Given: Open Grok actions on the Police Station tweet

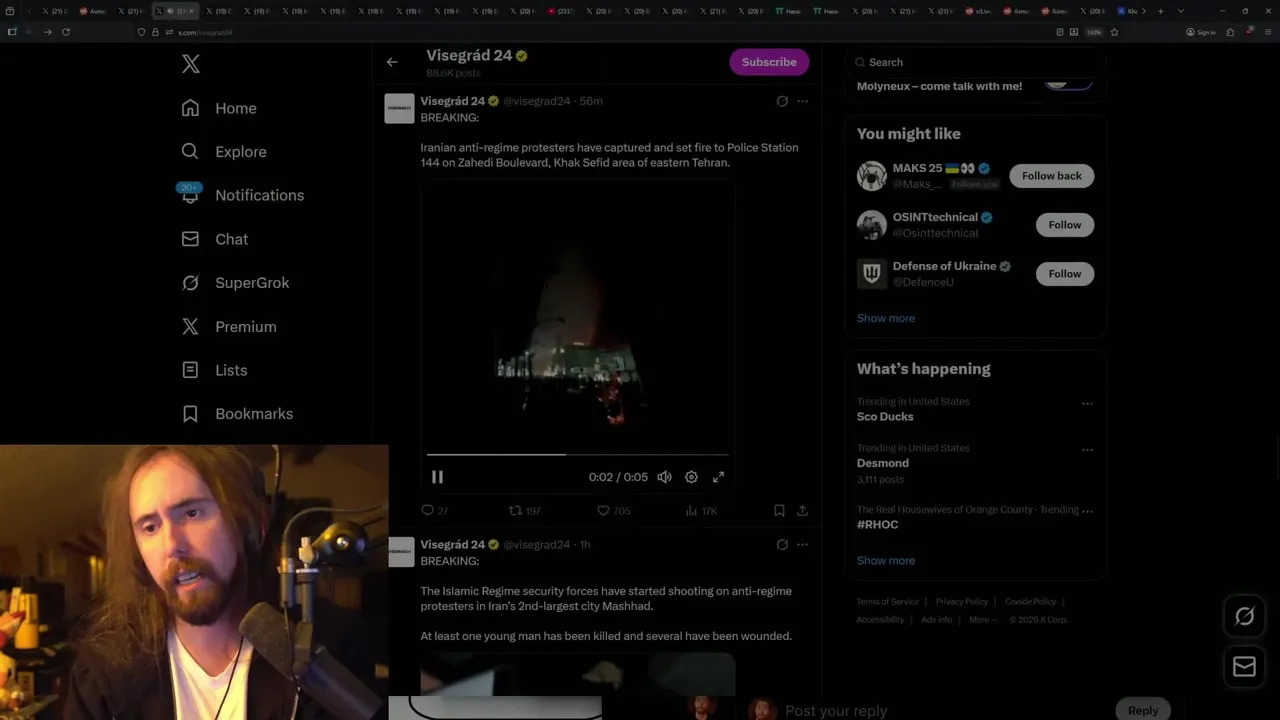Looking at the screenshot, I should tap(782, 101).
